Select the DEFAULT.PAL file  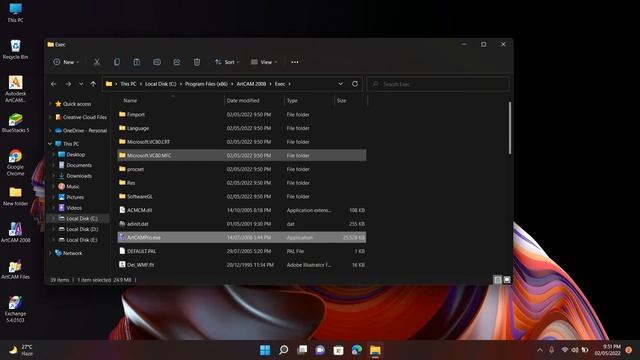point(242,251)
